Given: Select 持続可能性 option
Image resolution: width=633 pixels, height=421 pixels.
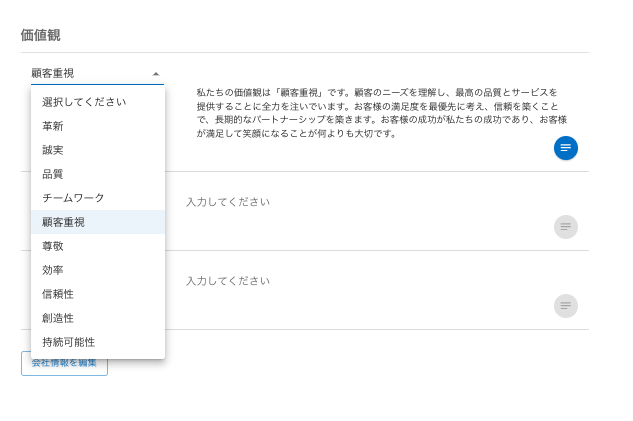Looking at the screenshot, I should pos(98,342).
